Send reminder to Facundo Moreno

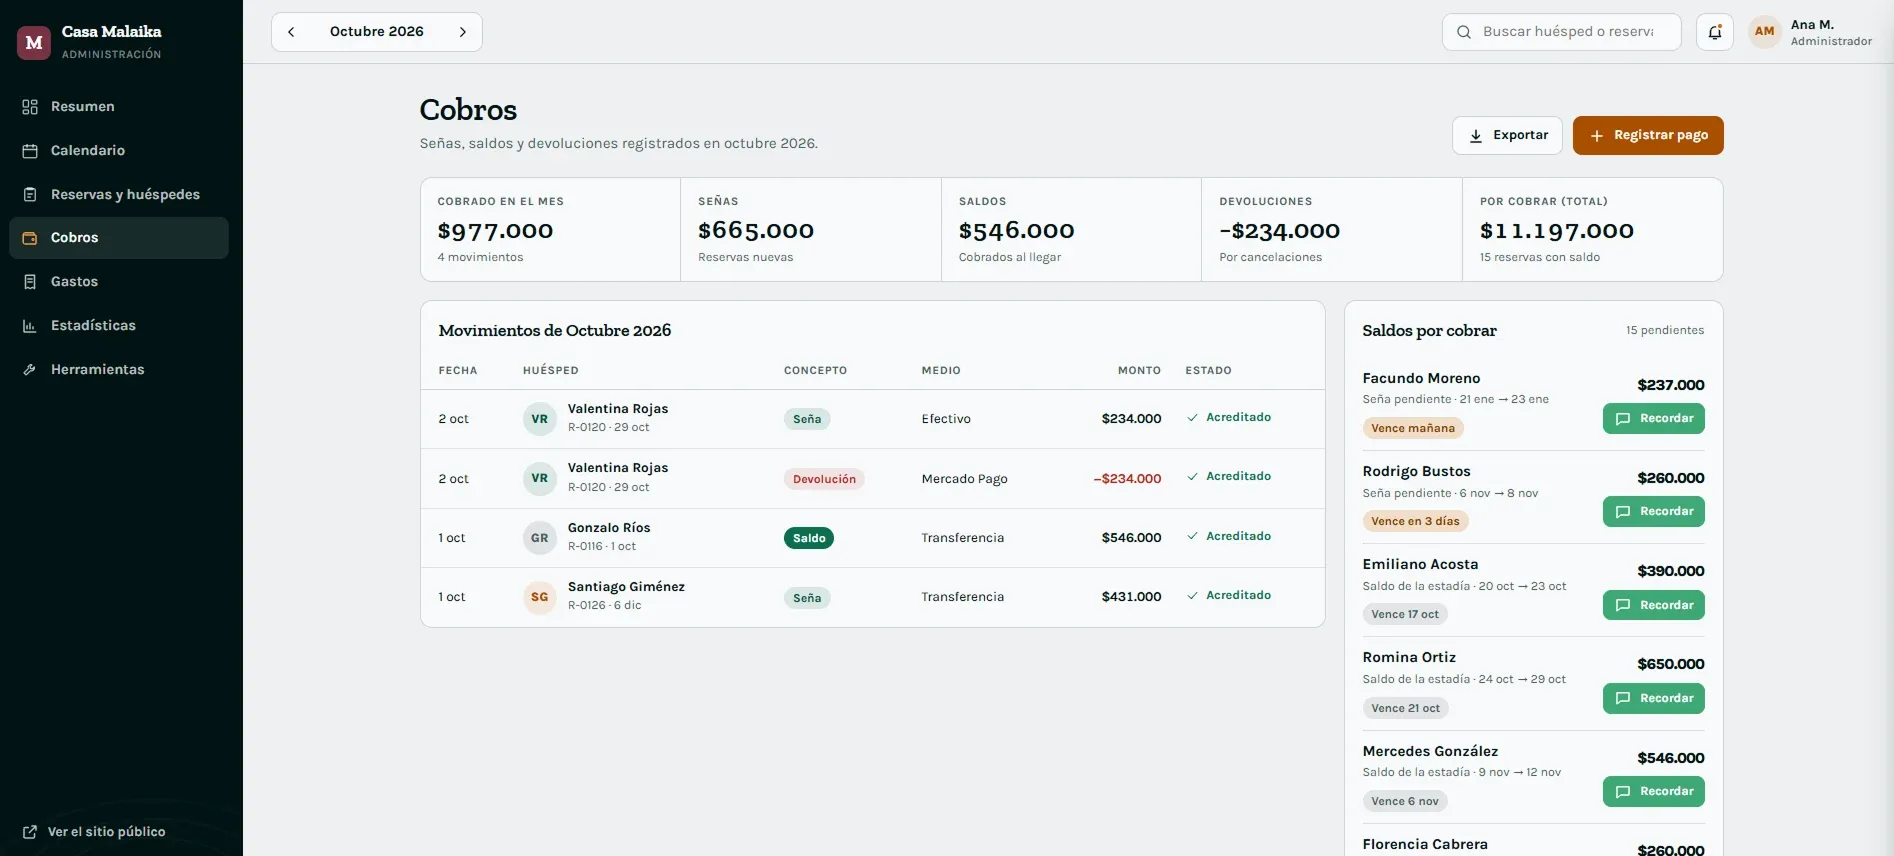pyautogui.click(x=1654, y=419)
